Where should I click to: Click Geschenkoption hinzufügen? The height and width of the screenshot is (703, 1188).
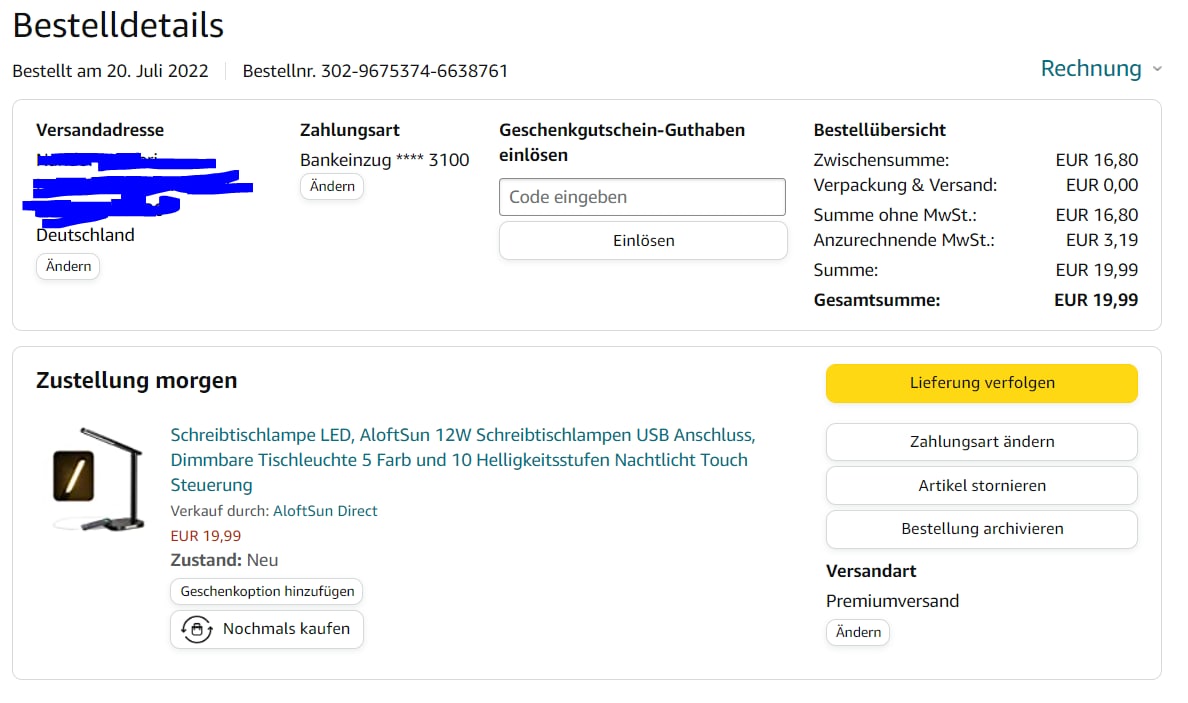[x=267, y=591]
